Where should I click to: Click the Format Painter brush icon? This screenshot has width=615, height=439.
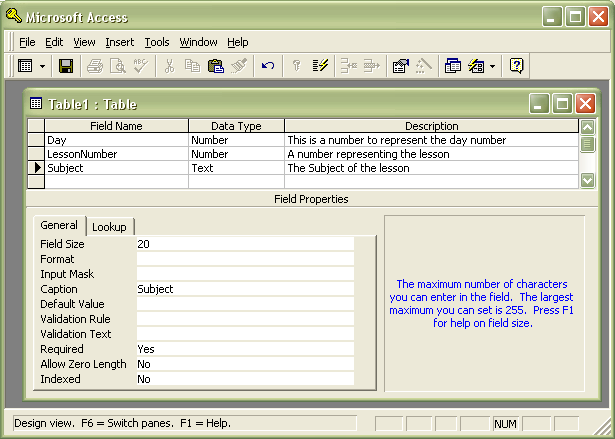pos(239,66)
